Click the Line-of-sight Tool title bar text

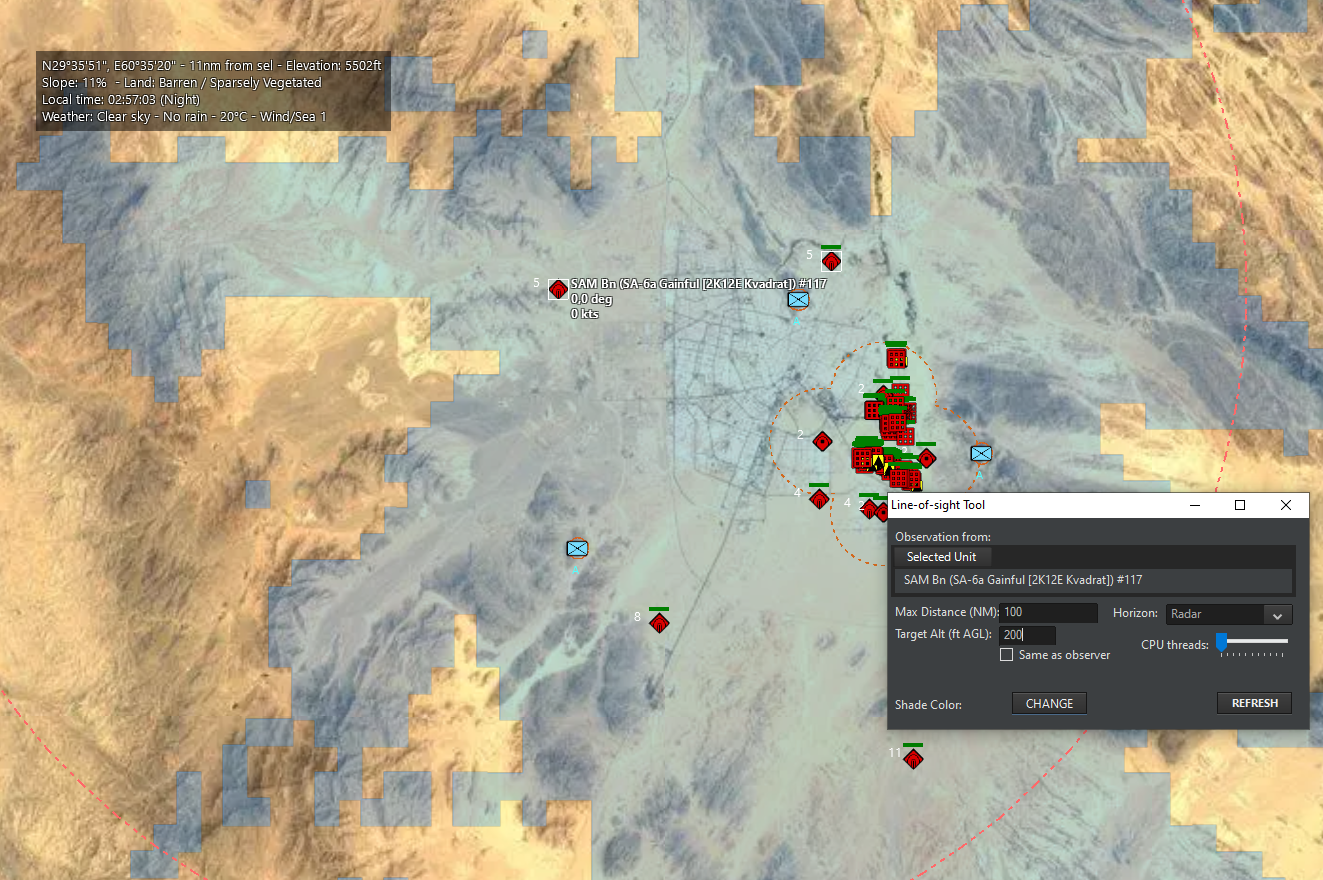click(938, 505)
